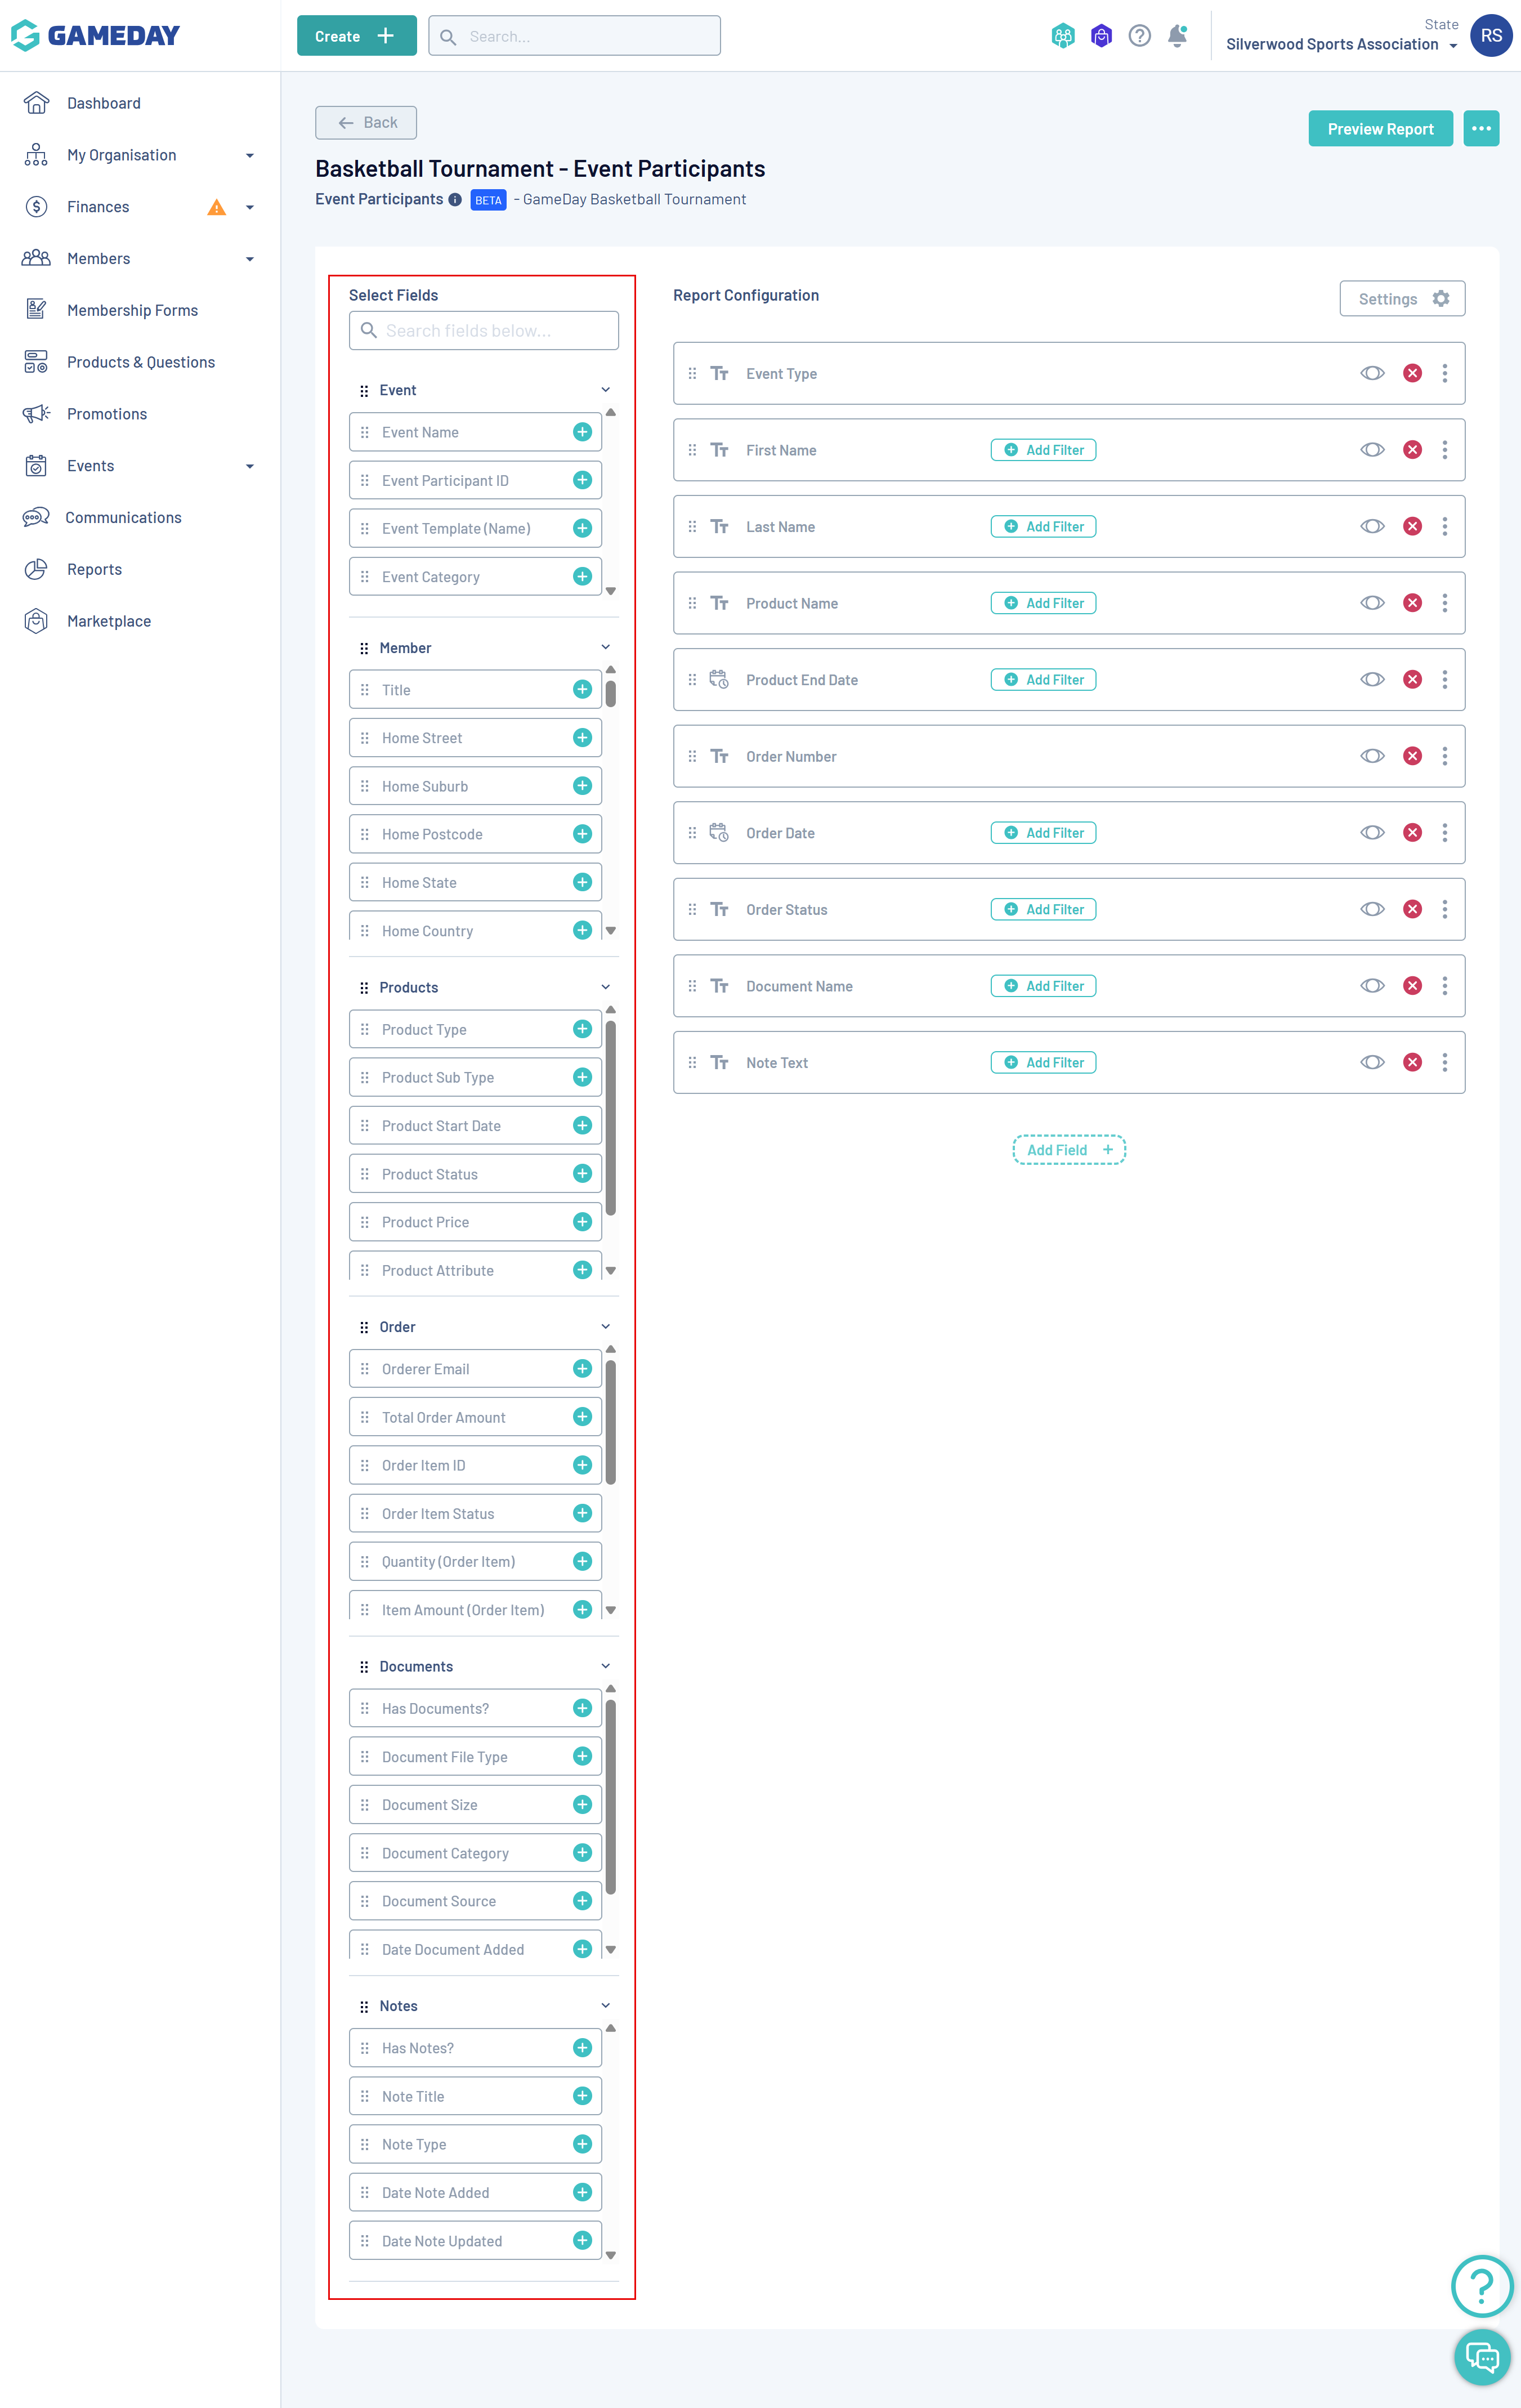Add the Product Price field with plus icon
This screenshot has height=2408, width=1521.
click(582, 1222)
